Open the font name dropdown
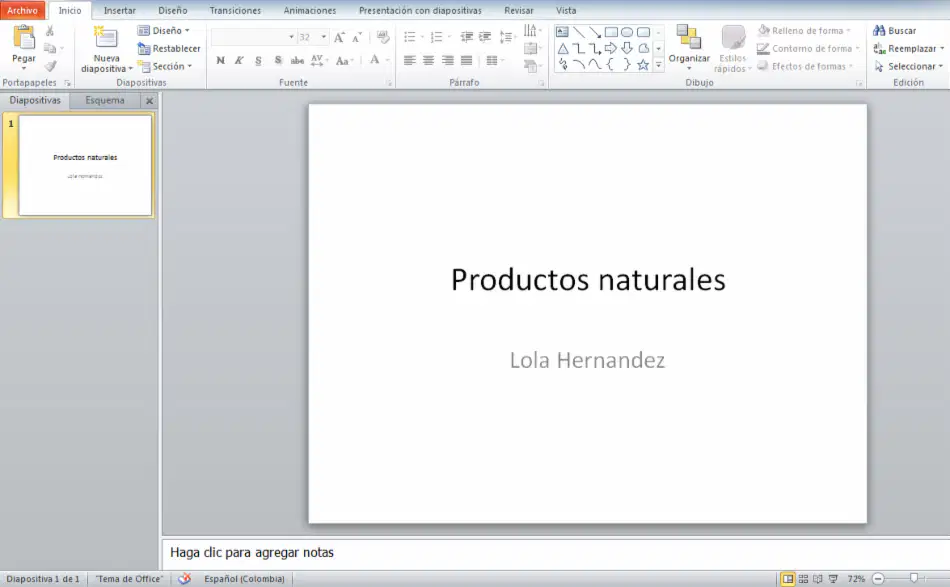This screenshot has width=950, height=587. pos(291,38)
